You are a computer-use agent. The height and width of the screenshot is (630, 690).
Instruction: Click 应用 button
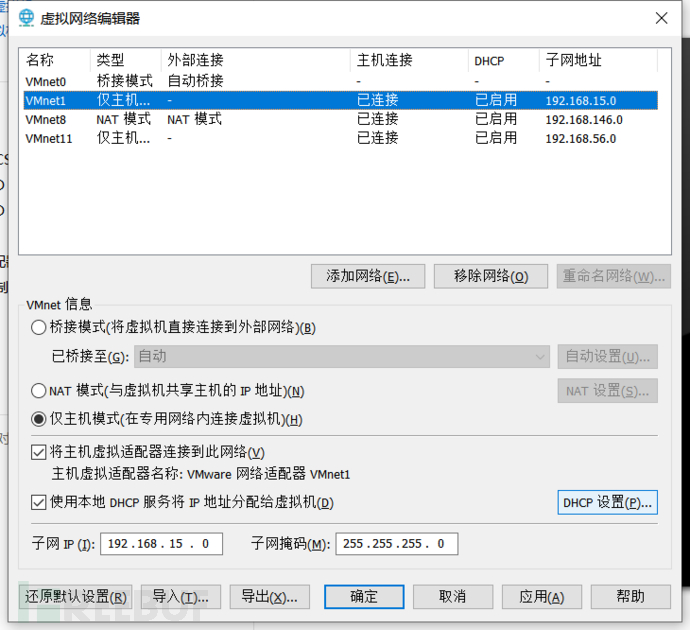(x=542, y=597)
